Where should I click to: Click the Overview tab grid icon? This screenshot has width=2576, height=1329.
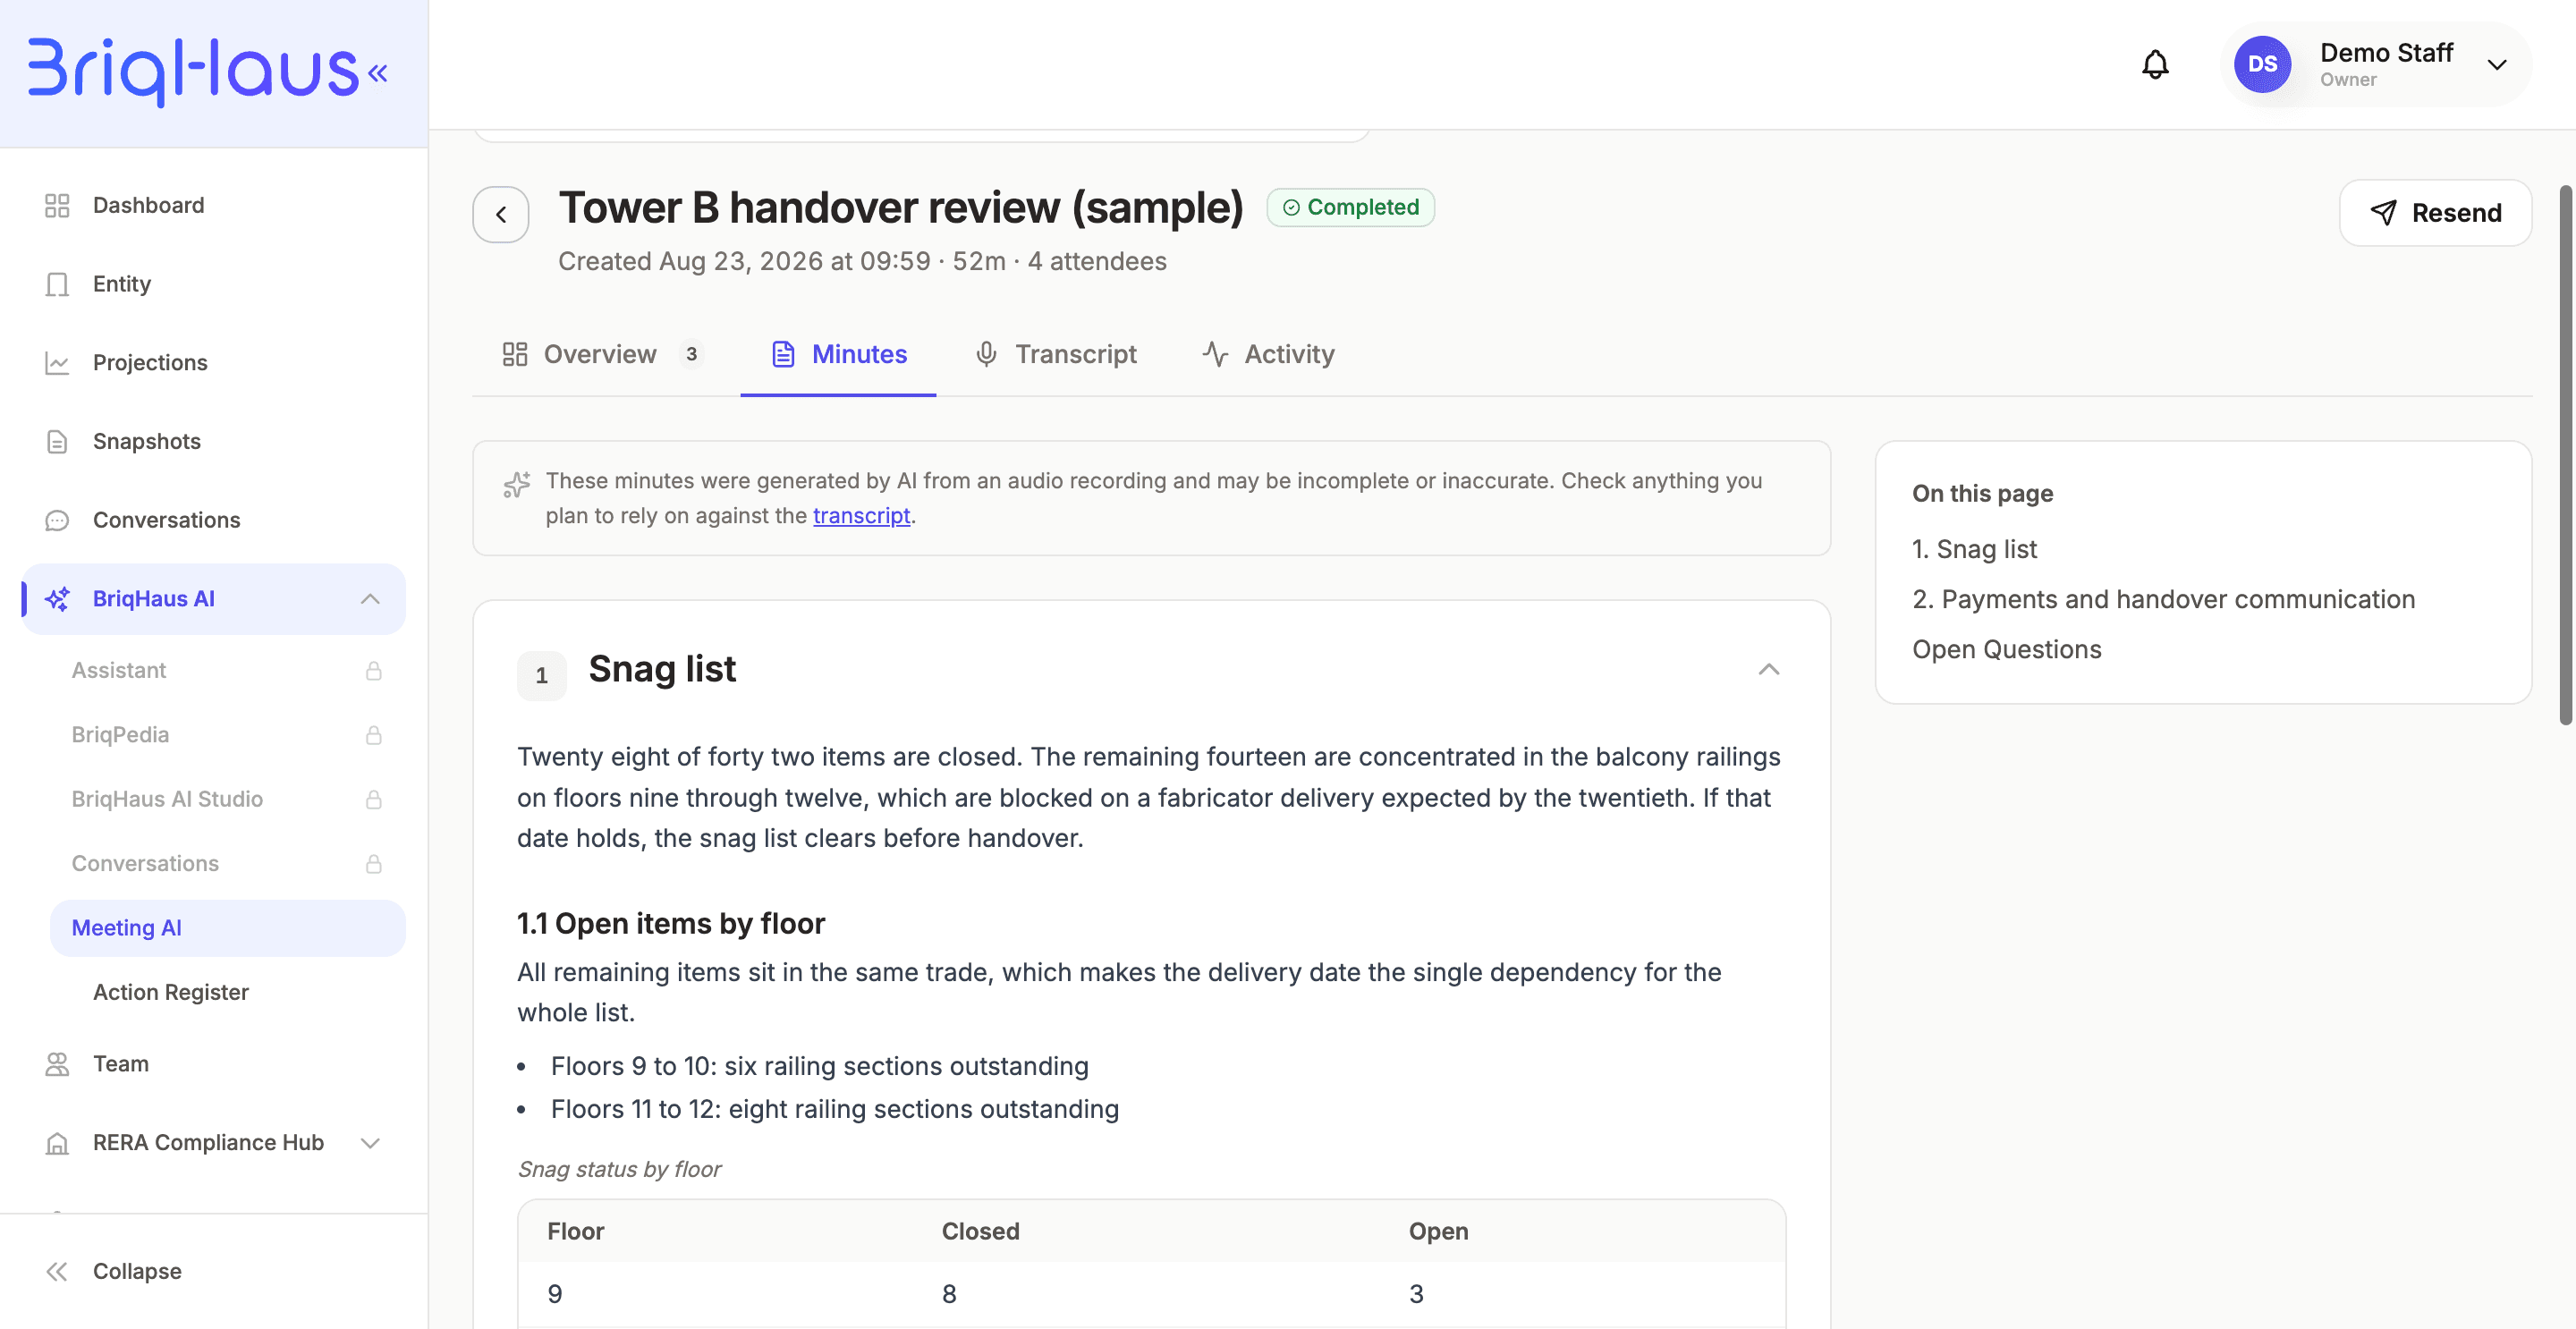[x=515, y=354]
